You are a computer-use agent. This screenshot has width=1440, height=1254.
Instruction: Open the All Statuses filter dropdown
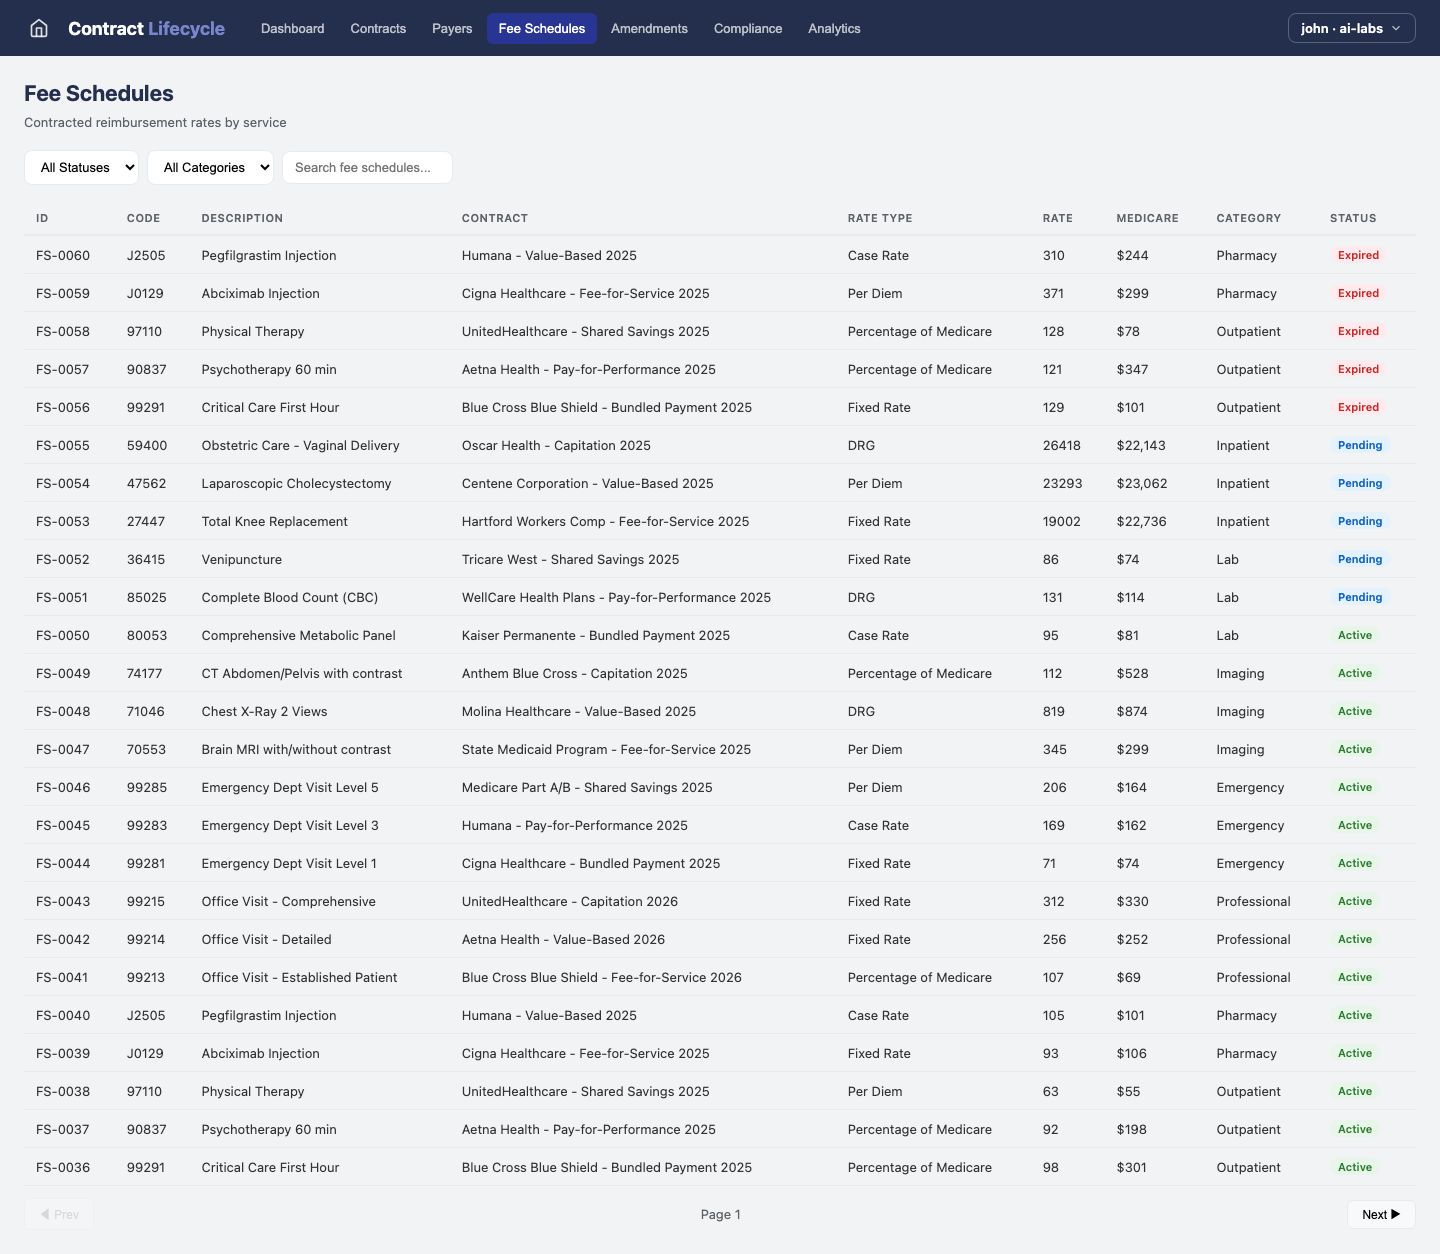pyautogui.click(x=81, y=167)
